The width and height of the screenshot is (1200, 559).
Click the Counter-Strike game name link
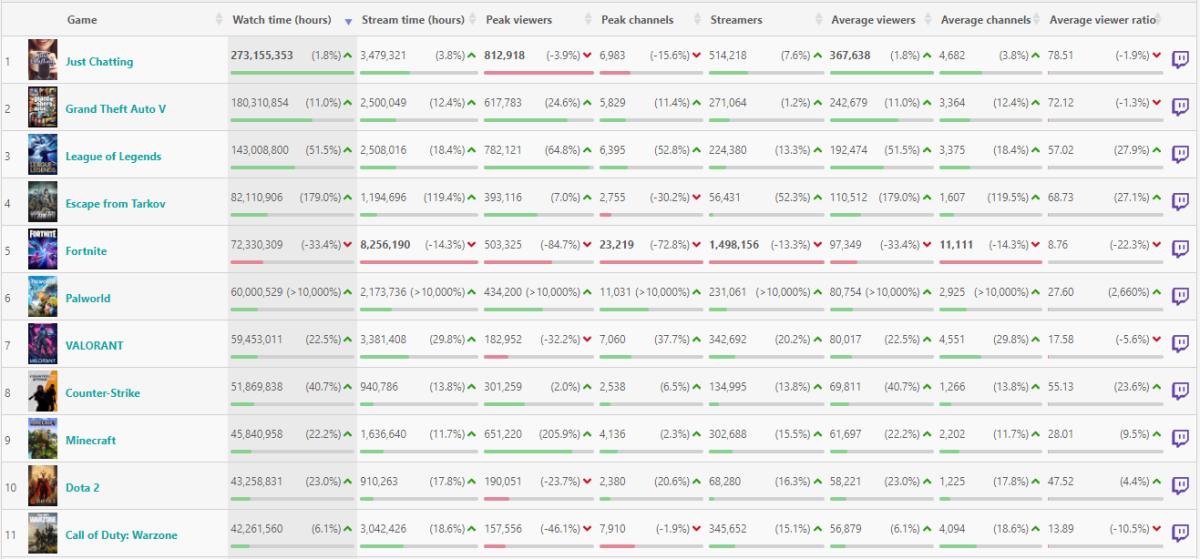click(102, 393)
